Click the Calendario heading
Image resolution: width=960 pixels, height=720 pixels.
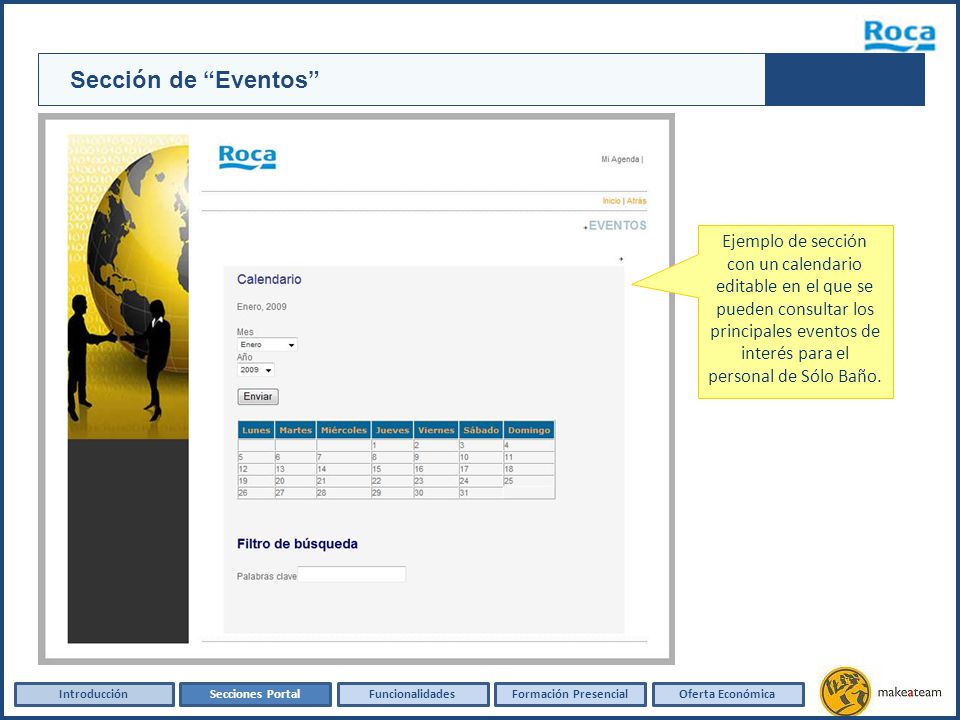[269, 279]
